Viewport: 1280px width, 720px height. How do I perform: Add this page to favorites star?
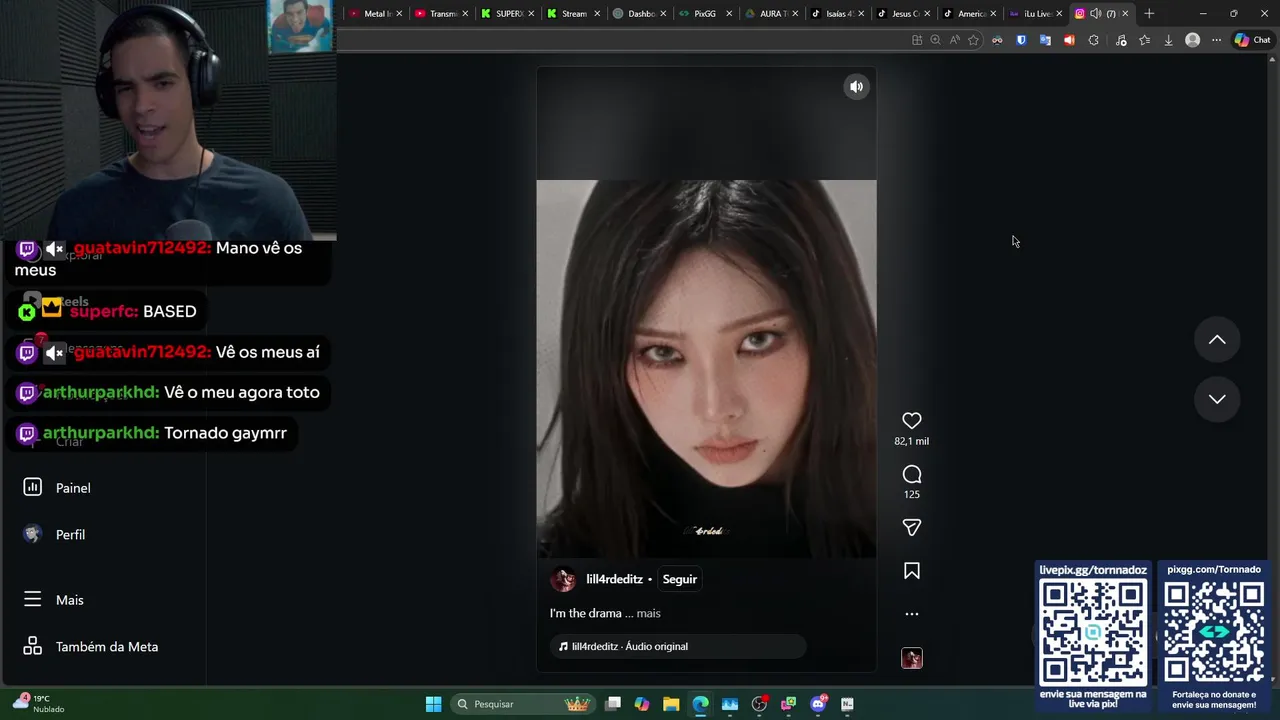pos(973,40)
